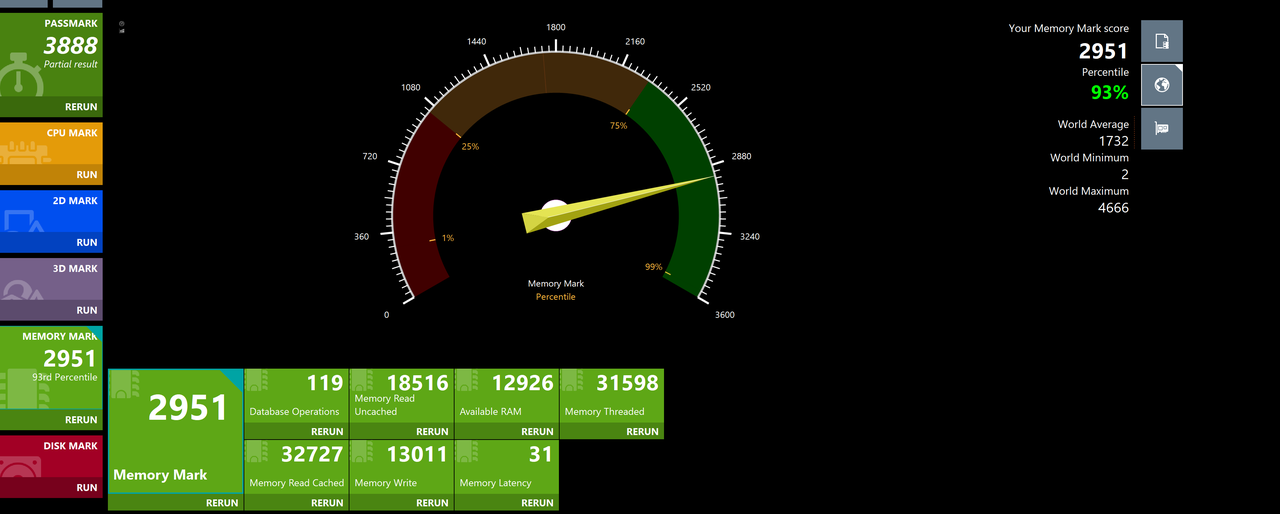Click the memory icon on Memory Threaded tile
1280x514 pixels.
(573, 381)
